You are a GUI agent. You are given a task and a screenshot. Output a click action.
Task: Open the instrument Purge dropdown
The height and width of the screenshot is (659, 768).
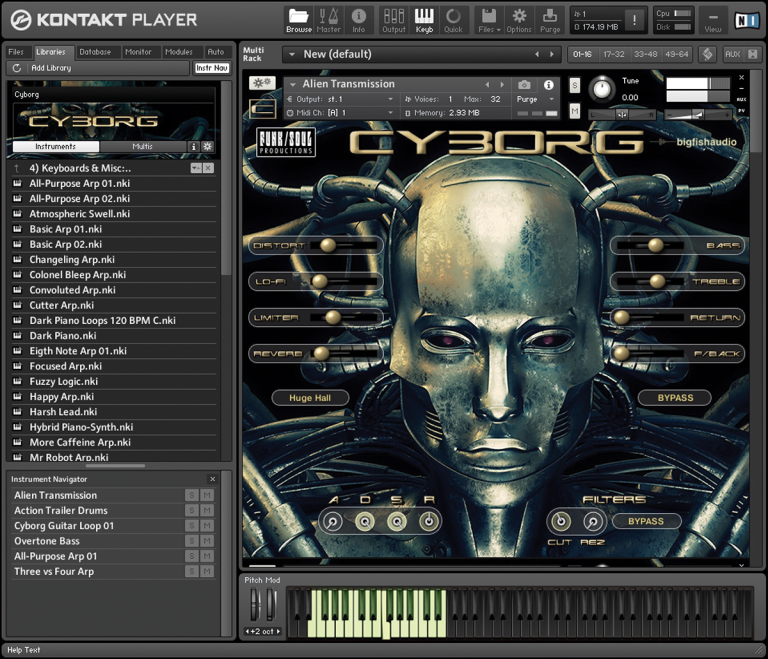coord(536,99)
